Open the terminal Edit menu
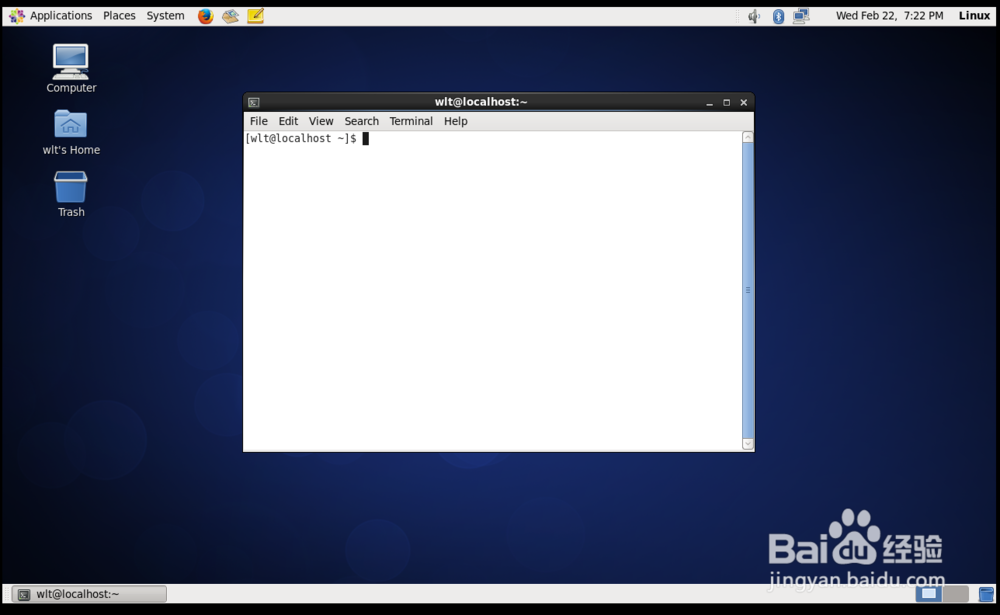The width and height of the screenshot is (1000, 615). 288,121
